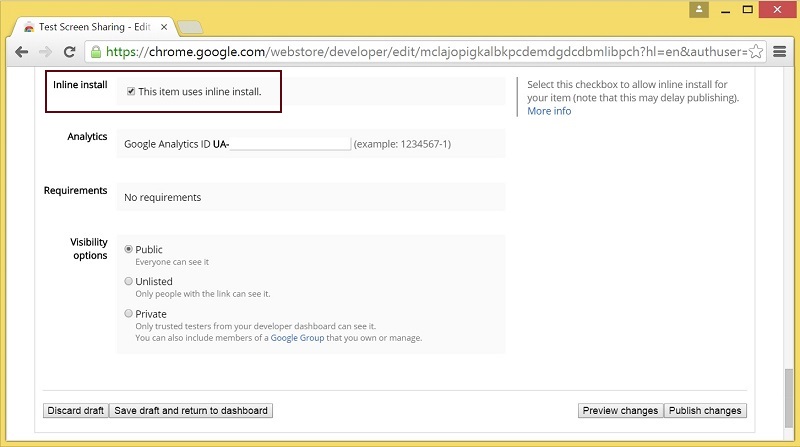Close the Test Screen Sharing tab

pyautogui.click(x=161, y=27)
